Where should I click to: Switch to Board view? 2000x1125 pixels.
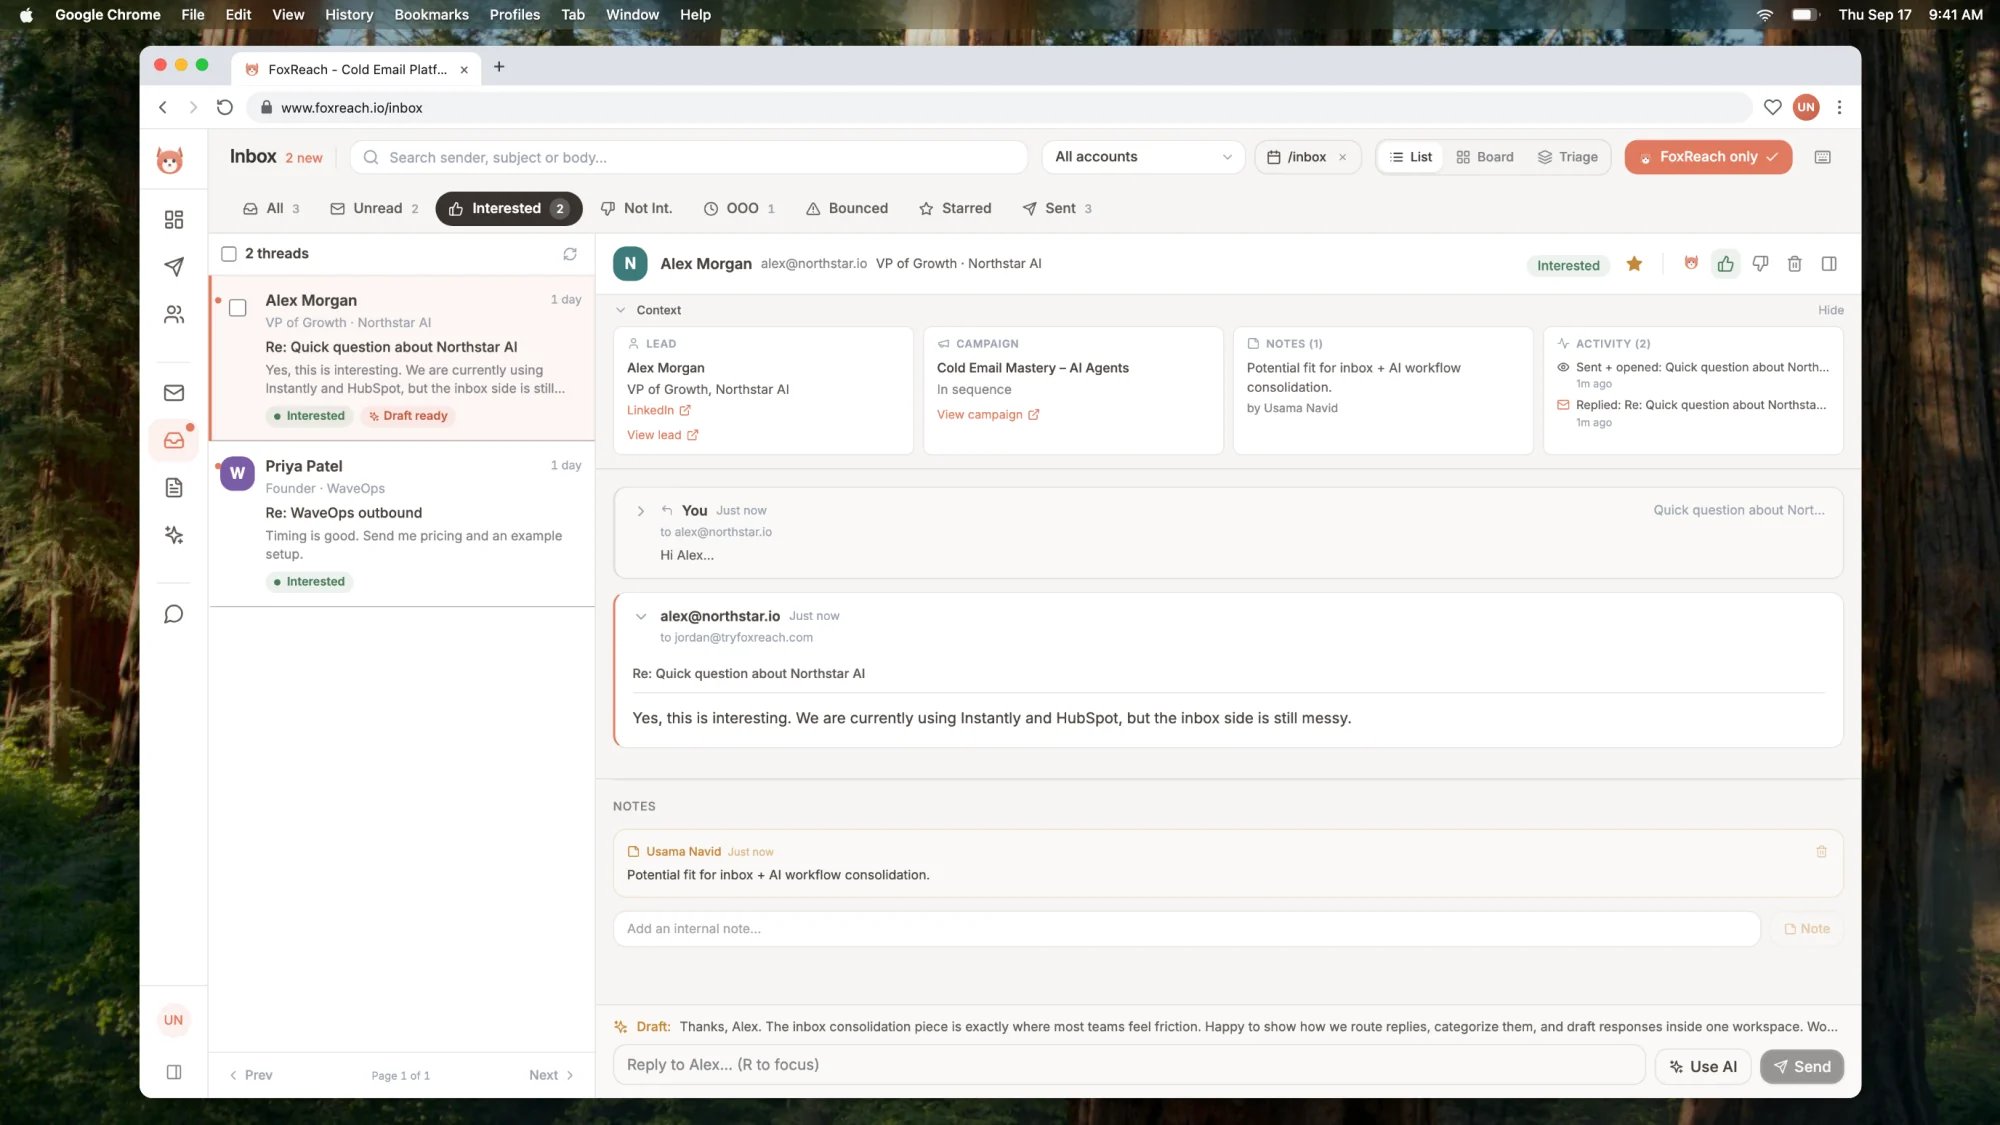(x=1484, y=157)
